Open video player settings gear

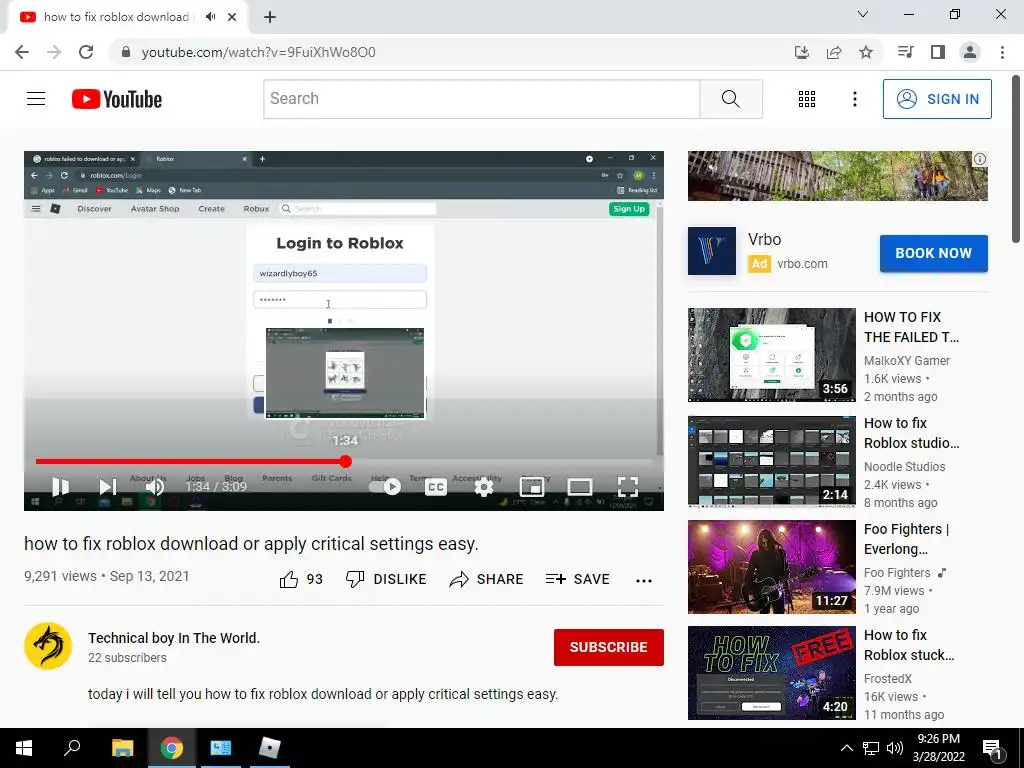(x=483, y=487)
